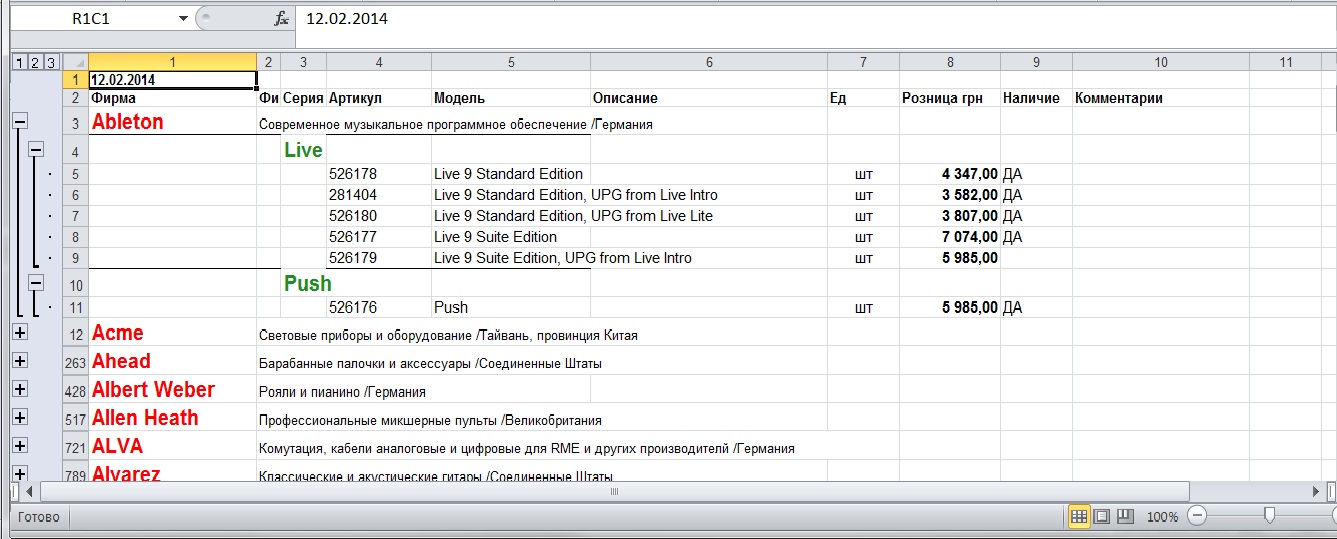The width and height of the screenshot is (1337, 539).
Task: Select column header 5
Action: coord(511,62)
